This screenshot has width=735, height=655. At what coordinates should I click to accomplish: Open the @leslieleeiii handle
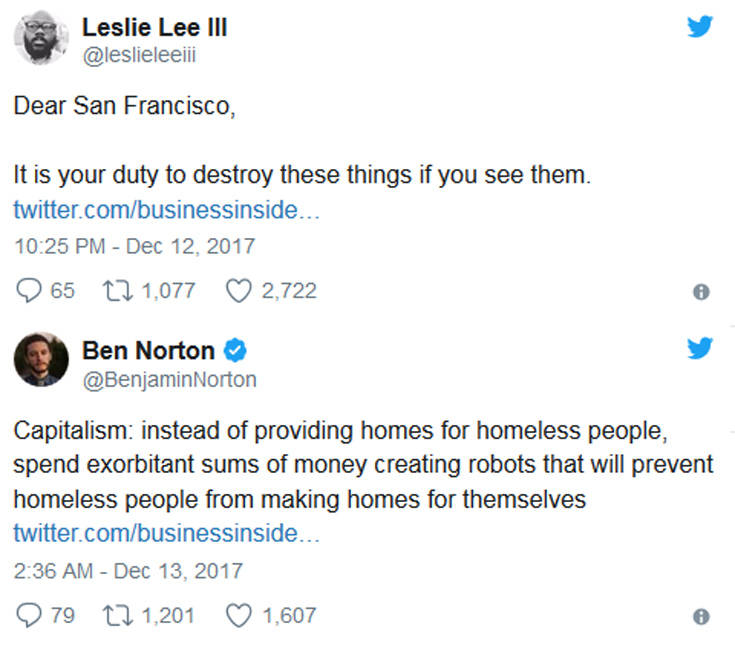[139, 55]
